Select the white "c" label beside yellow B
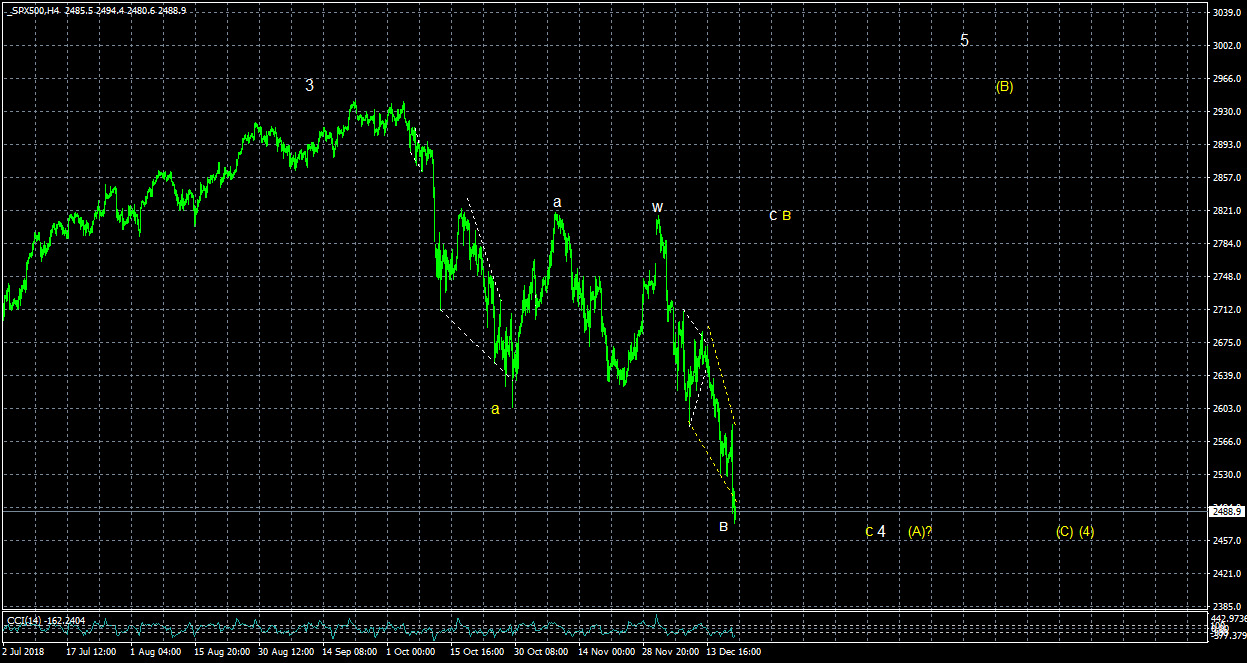The height and width of the screenshot is (663, 1247). [773, 215]
